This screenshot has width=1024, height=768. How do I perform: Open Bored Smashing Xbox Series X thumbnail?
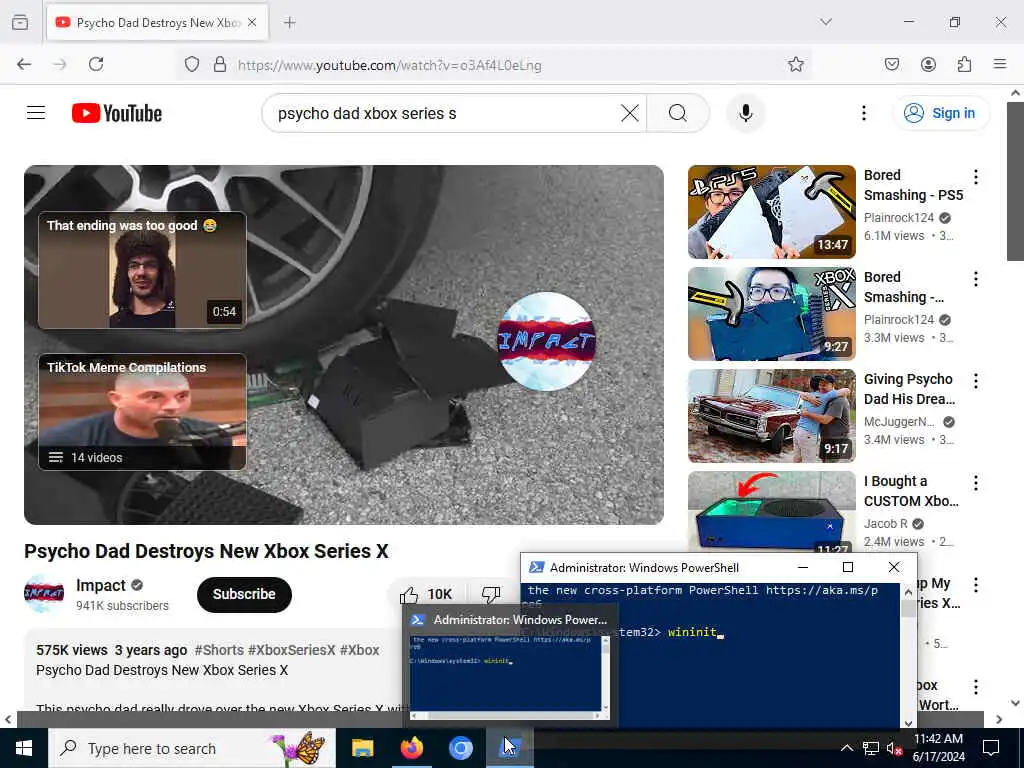click(771, 313)
